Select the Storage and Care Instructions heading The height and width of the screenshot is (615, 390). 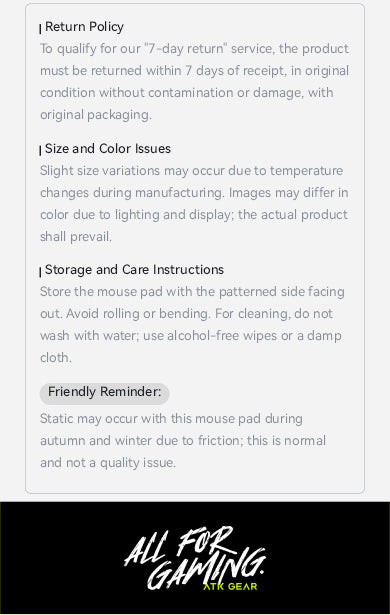[x=134, y=270]
